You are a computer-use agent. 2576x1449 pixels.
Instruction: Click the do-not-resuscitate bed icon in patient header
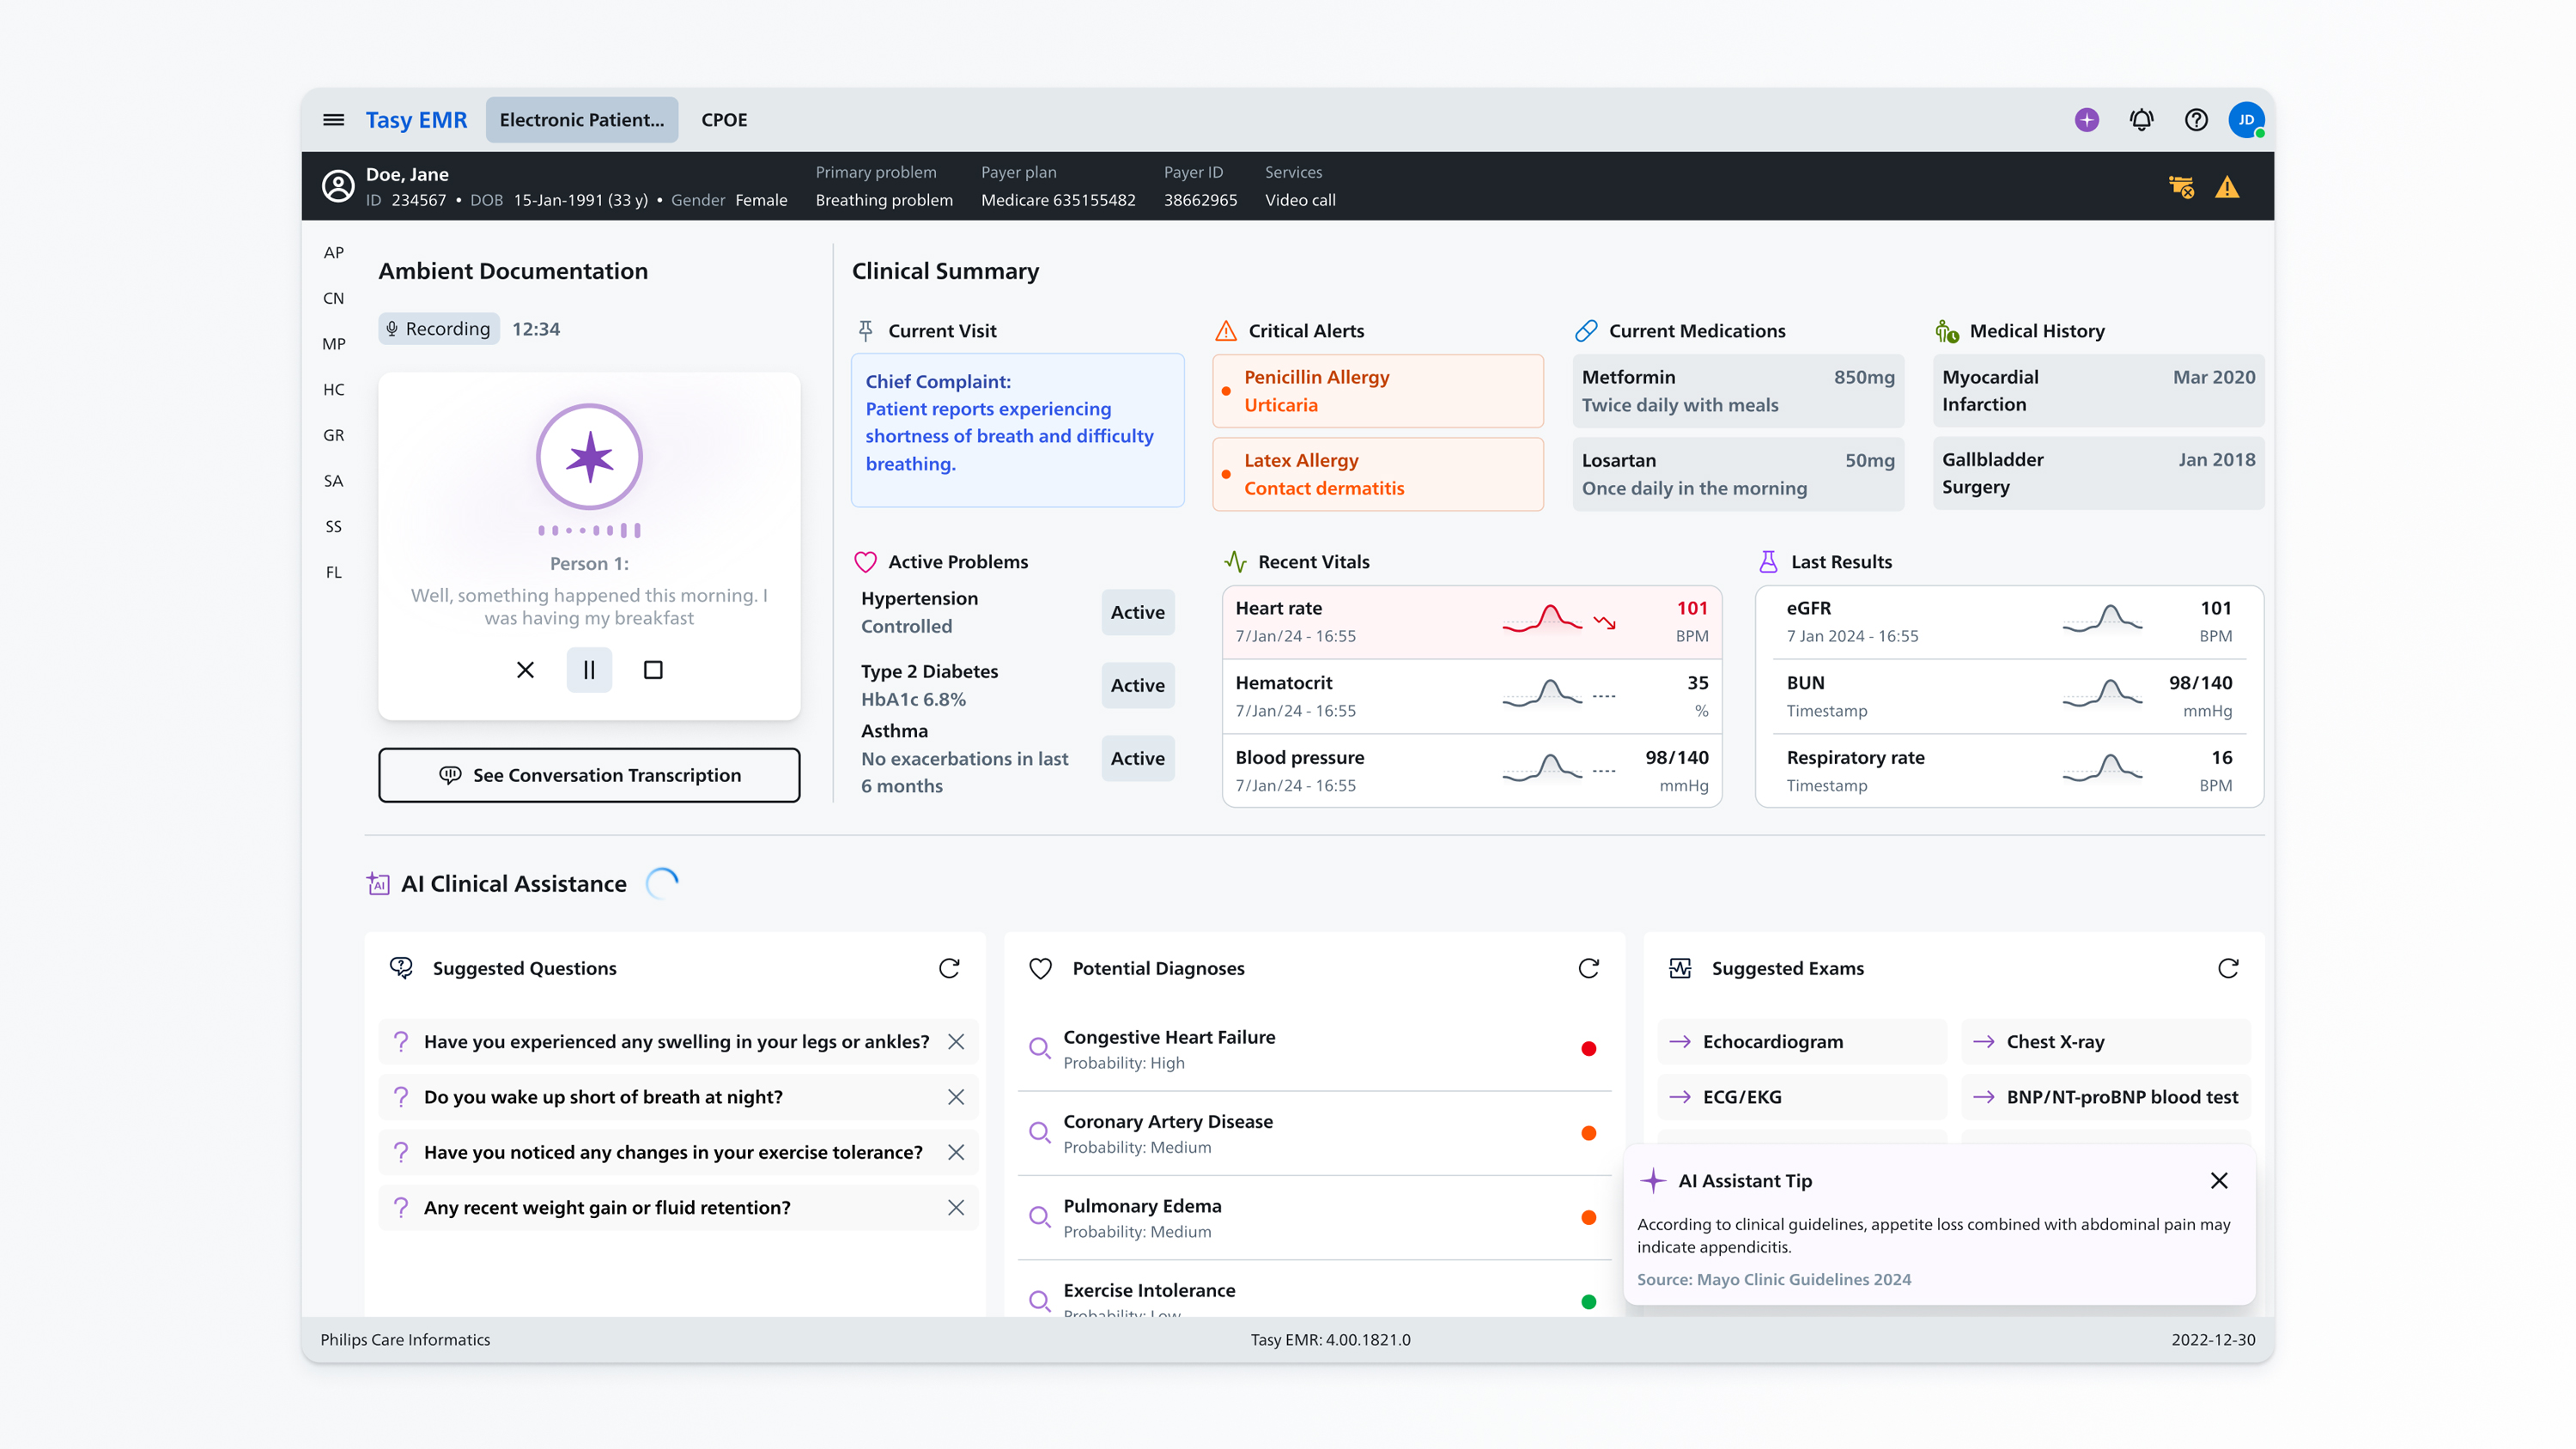click(2182, 186)
